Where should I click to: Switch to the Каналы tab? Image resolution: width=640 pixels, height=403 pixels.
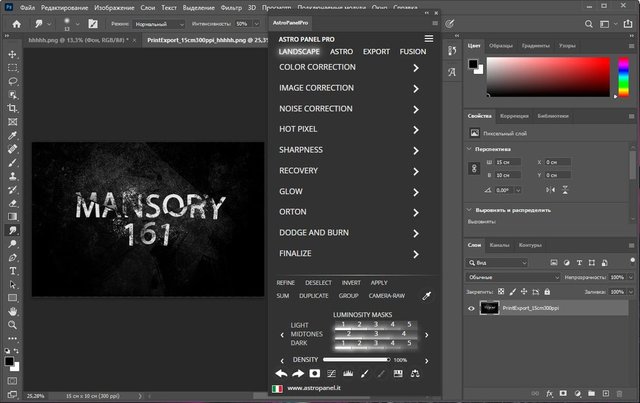[x=499, y=245]
